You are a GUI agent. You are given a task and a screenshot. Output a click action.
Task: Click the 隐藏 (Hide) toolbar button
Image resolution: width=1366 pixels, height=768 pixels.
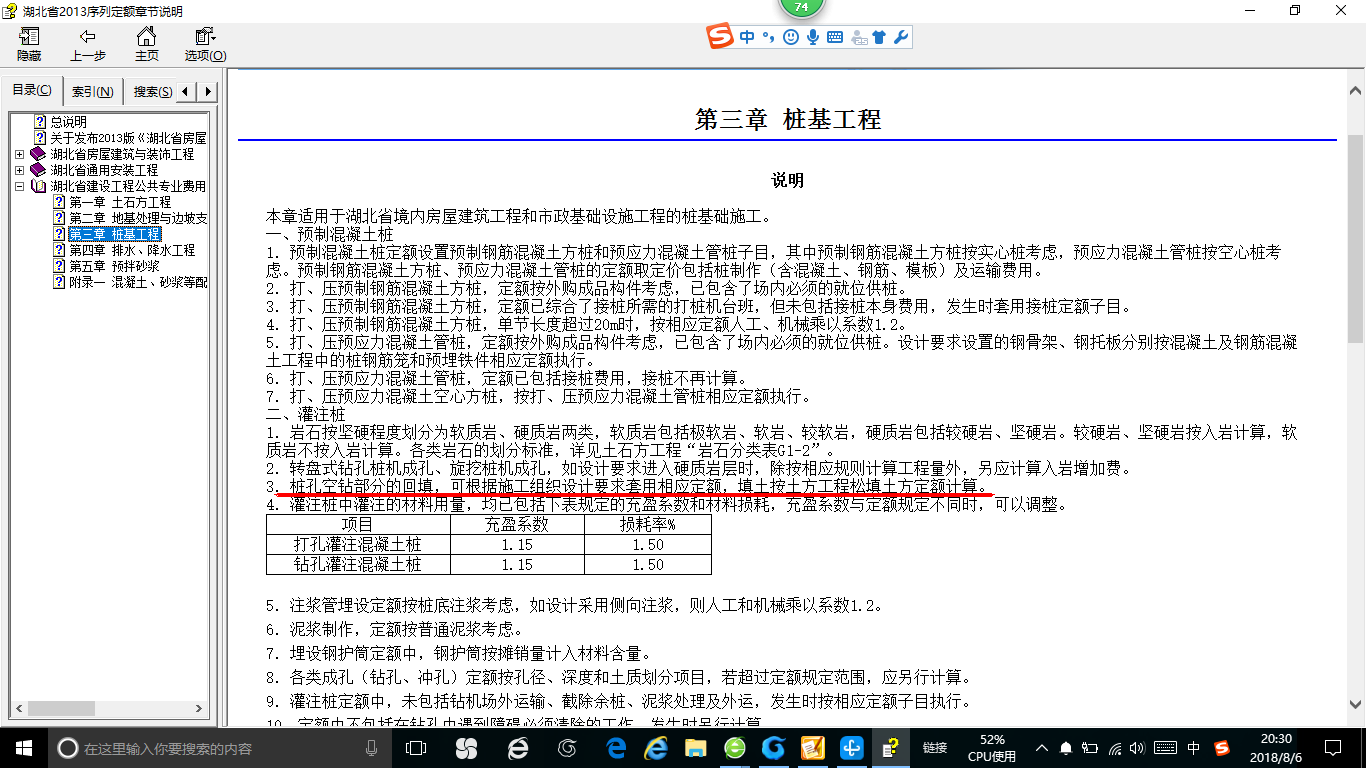tap(29, 45)
